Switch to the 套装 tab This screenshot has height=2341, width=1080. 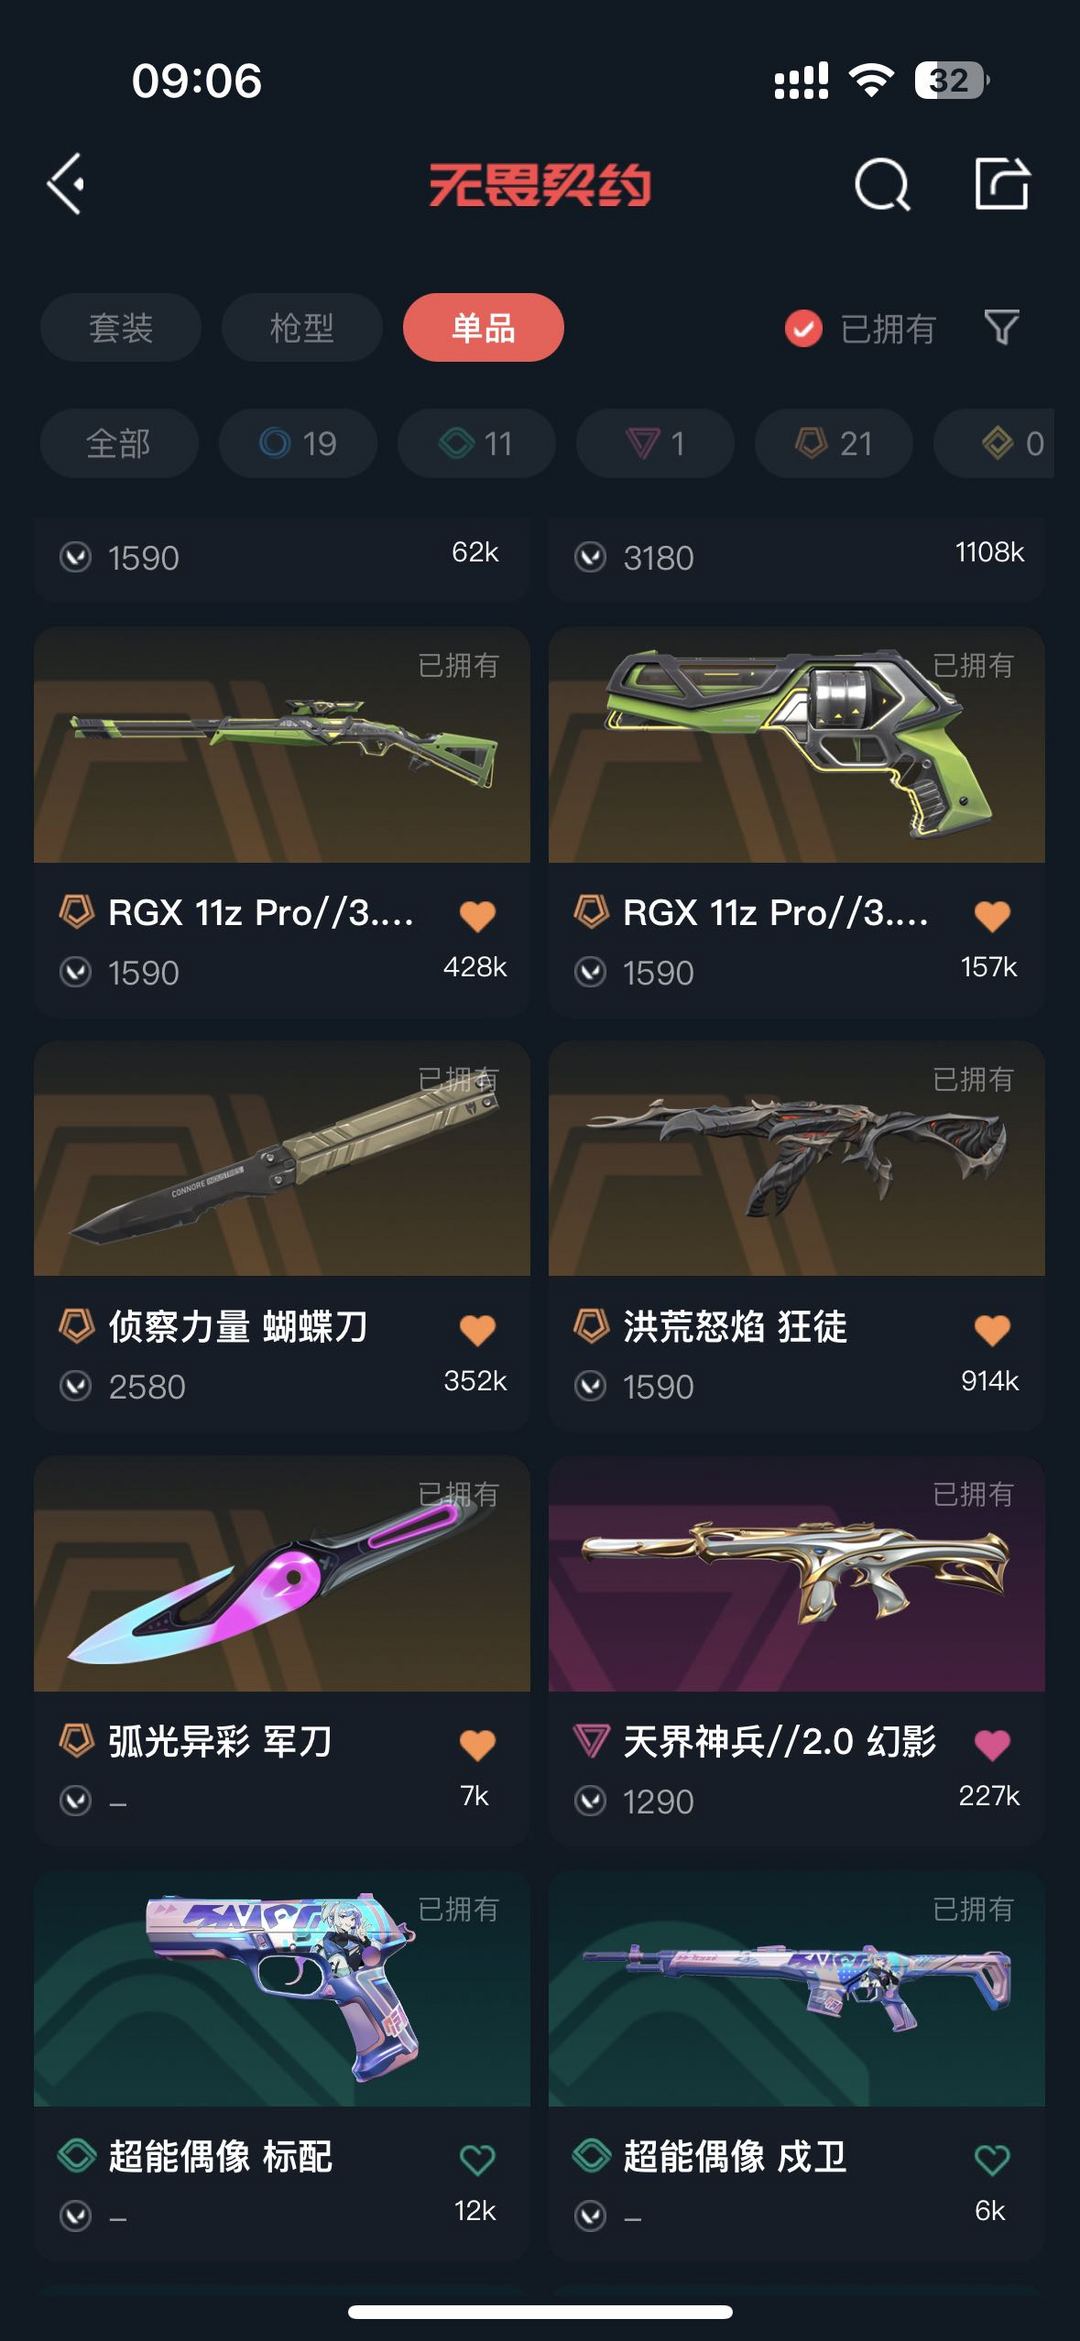121,327
